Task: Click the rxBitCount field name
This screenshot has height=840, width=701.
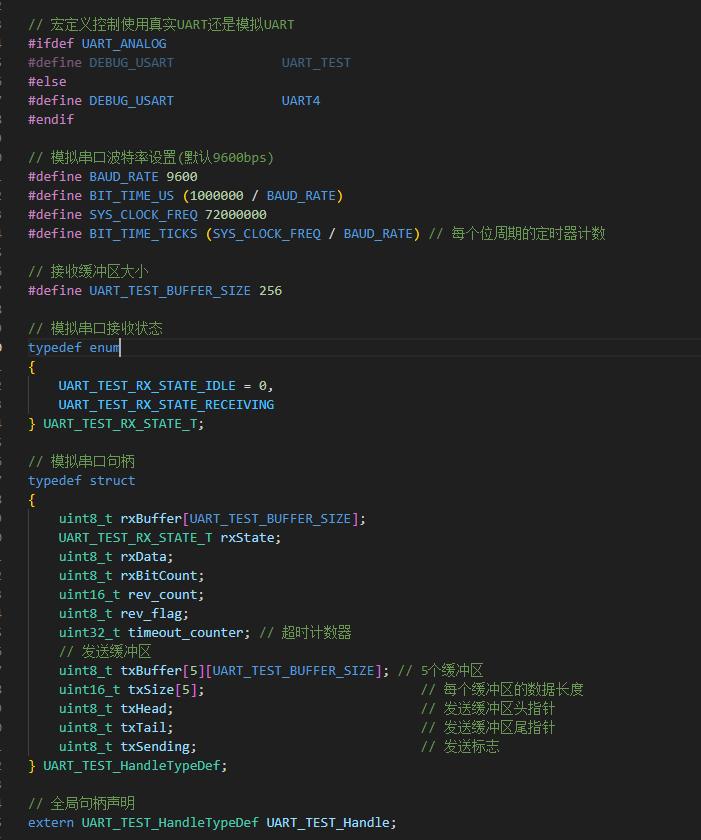Action: pos(159,576)
